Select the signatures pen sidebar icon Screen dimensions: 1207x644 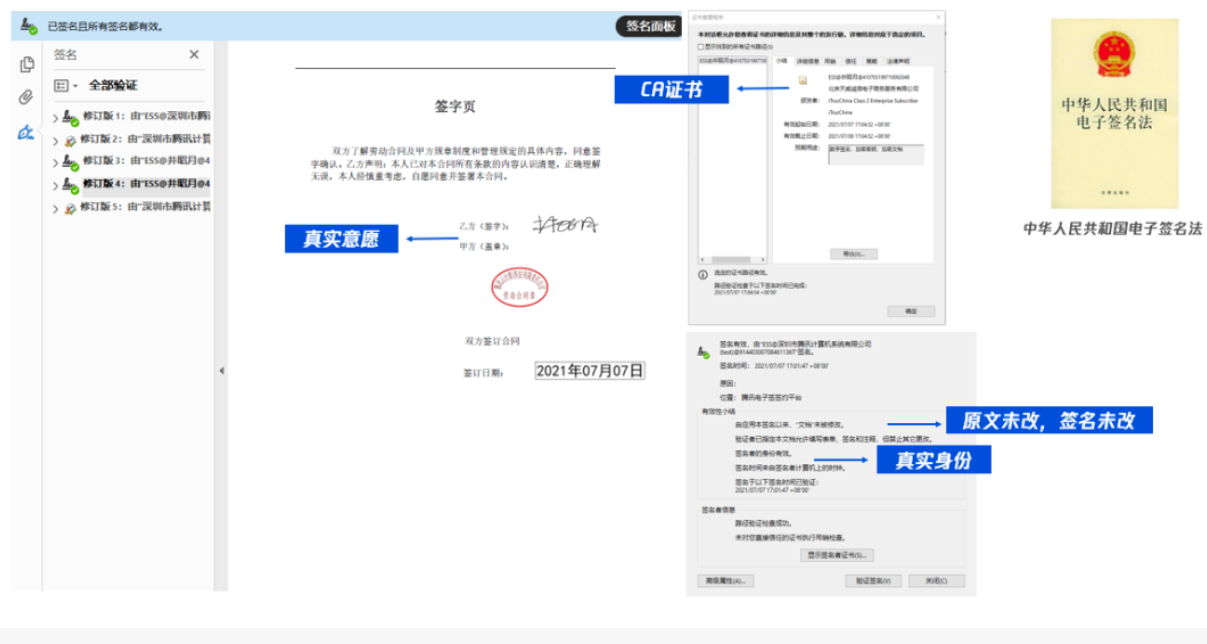click(27, 131)
